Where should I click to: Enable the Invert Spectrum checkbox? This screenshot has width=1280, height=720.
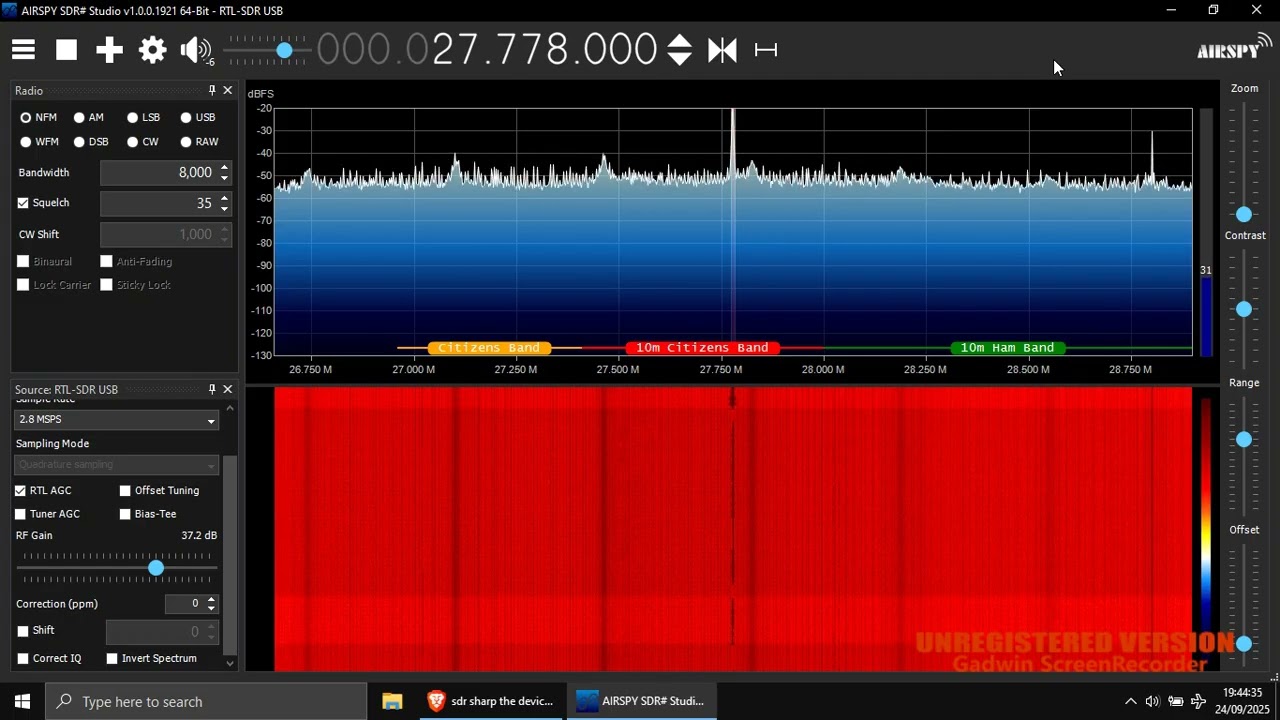click(x=112, y=659)
